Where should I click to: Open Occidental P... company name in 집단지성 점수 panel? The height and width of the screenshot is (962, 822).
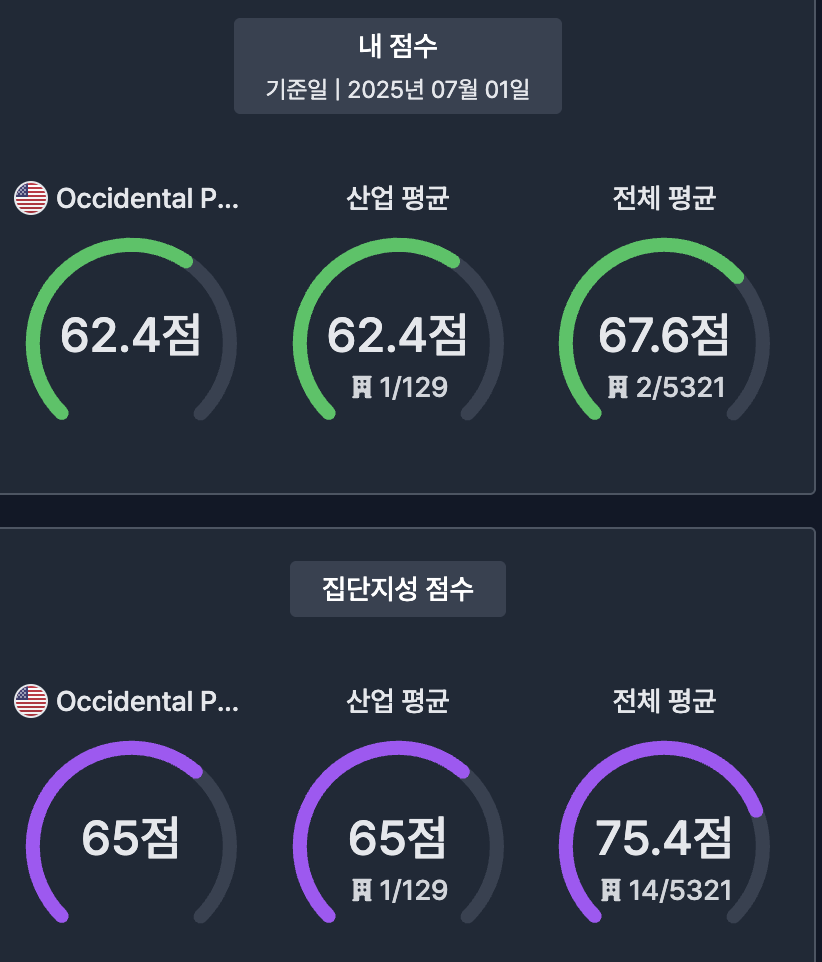point(148,701)
